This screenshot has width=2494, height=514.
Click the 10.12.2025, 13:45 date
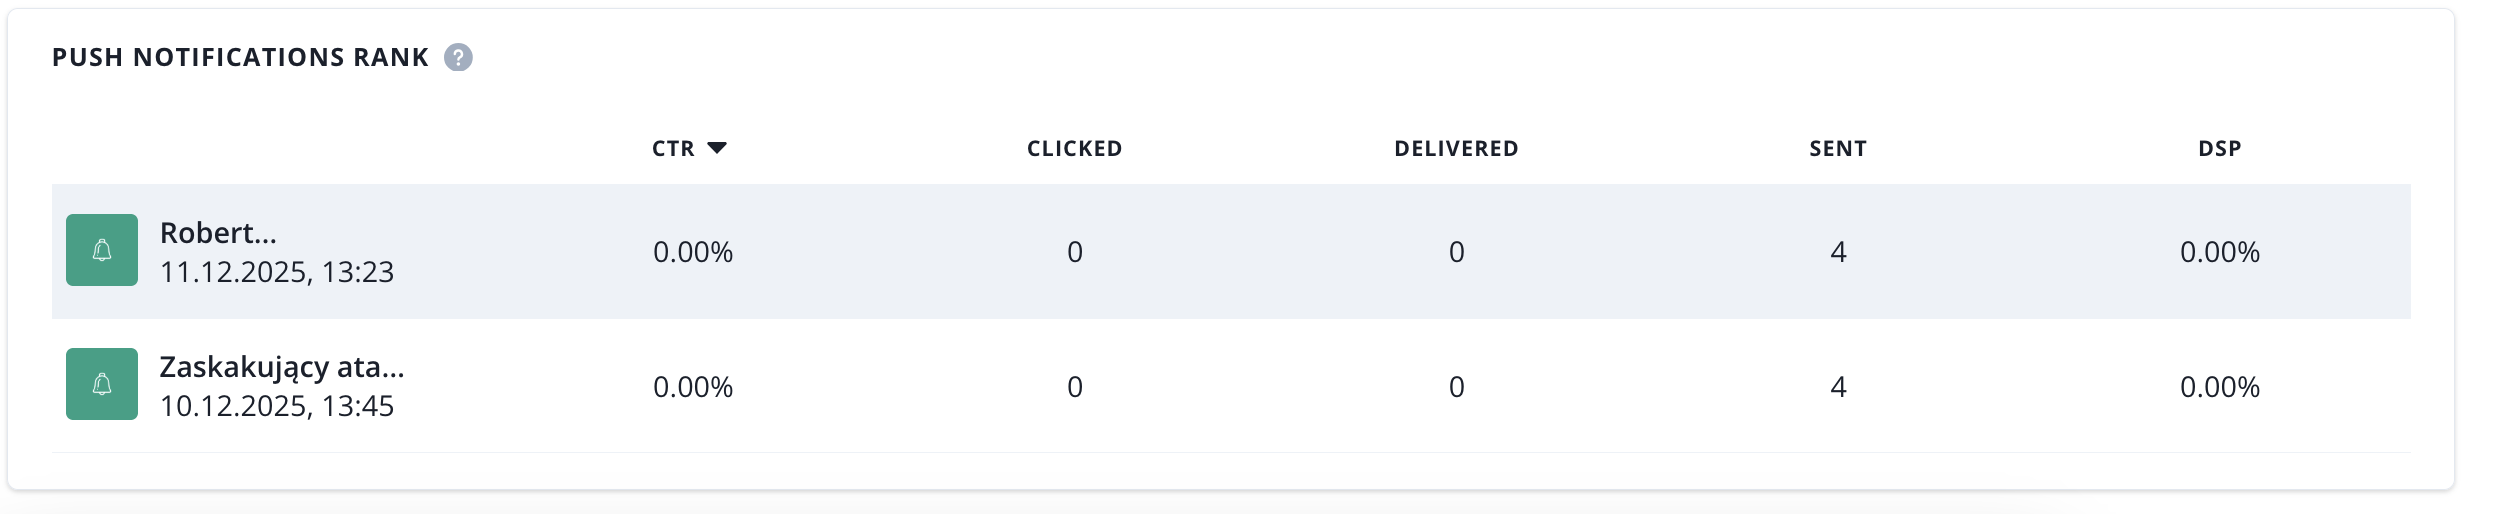277,406
